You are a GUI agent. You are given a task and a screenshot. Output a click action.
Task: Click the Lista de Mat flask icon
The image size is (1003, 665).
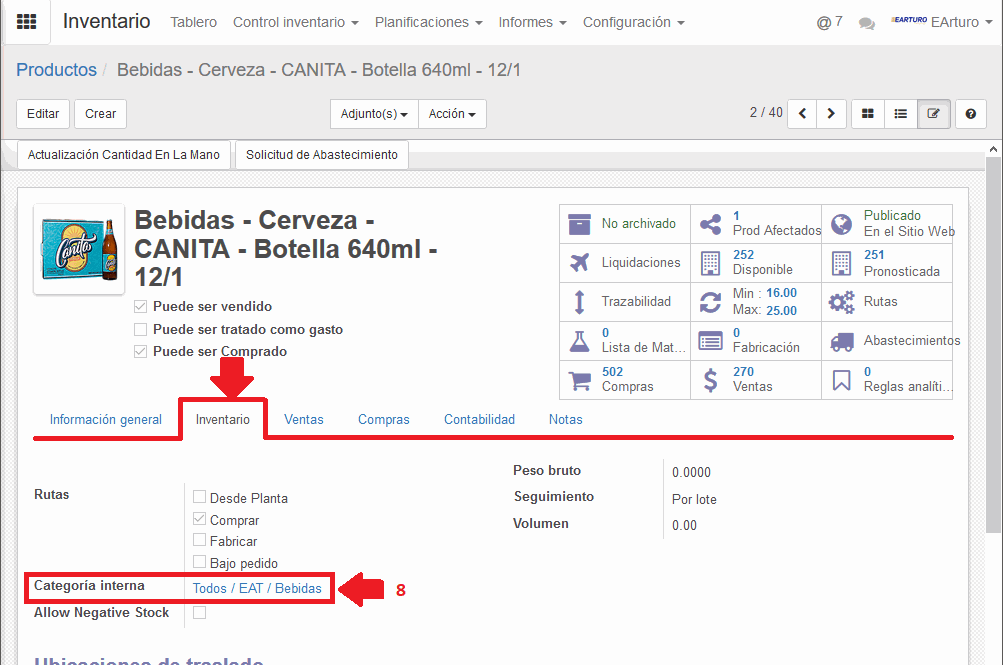[x=580, y=341]
